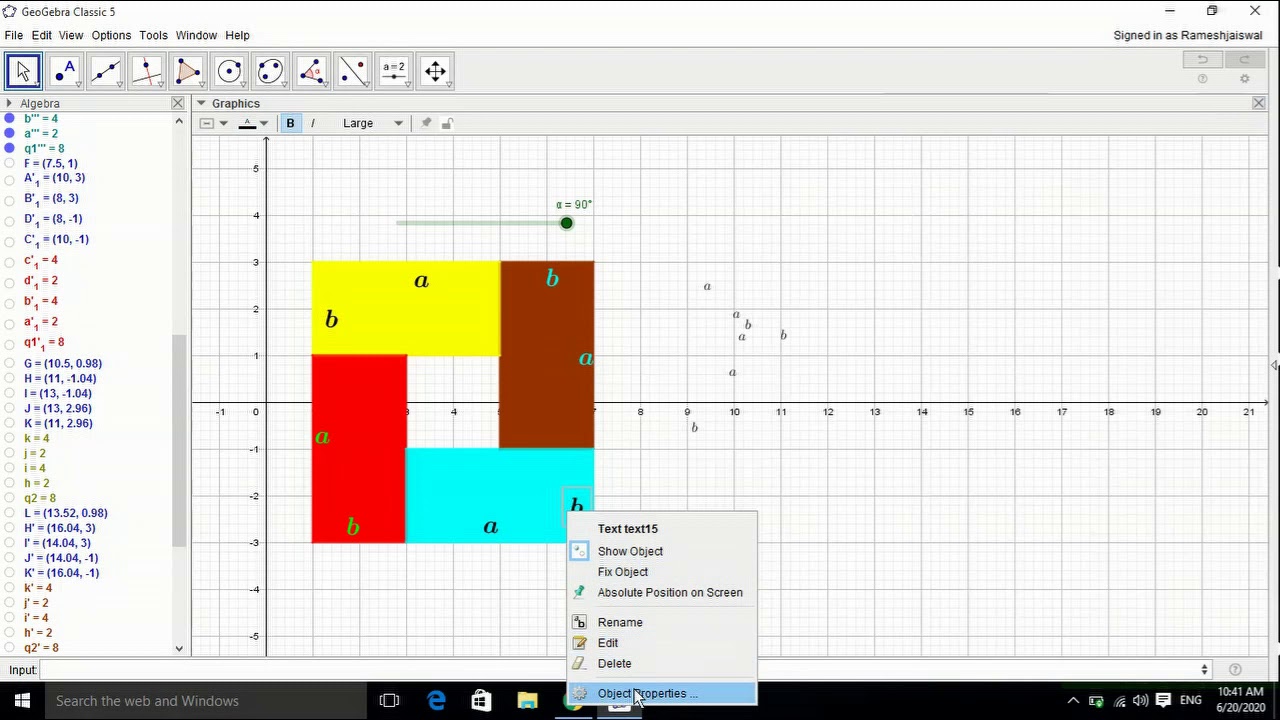Close the Graphics view panel
Image resolution: width=1280 pixels, height=720 pixels.
pos(1259,103)
